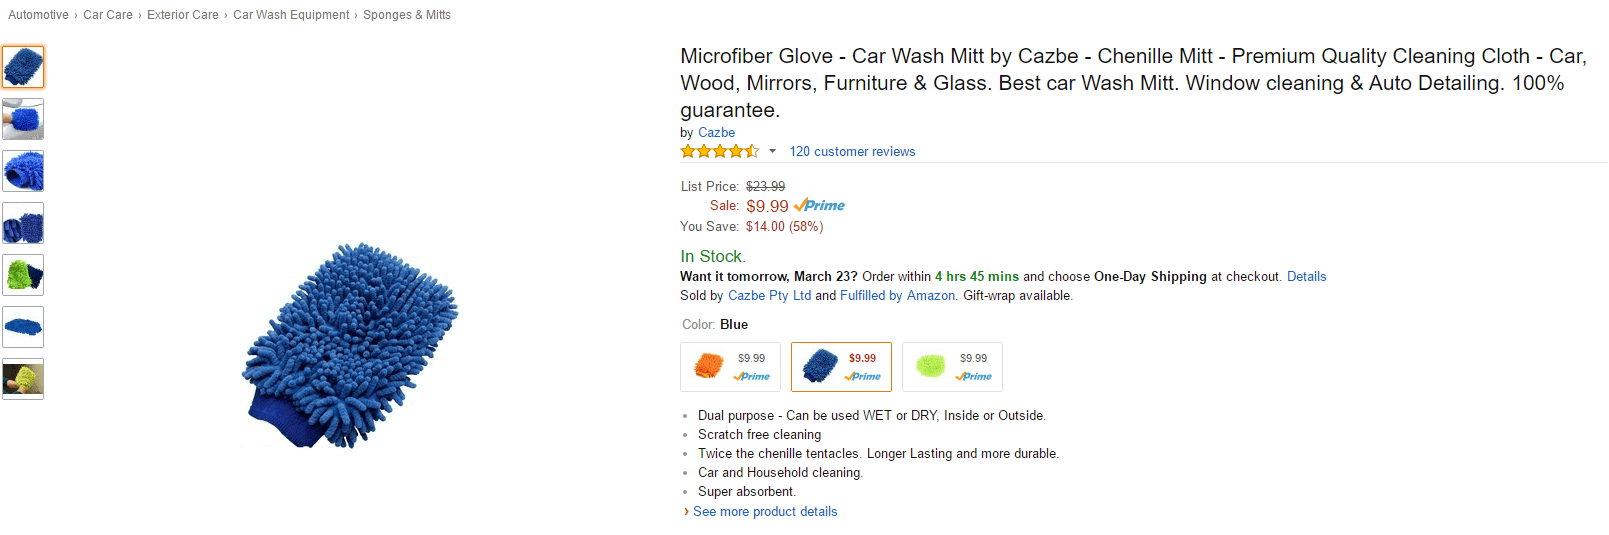Go to the Automotive breadcrumb
This screenshot has width=1609, height=535.
coord(38,15)
